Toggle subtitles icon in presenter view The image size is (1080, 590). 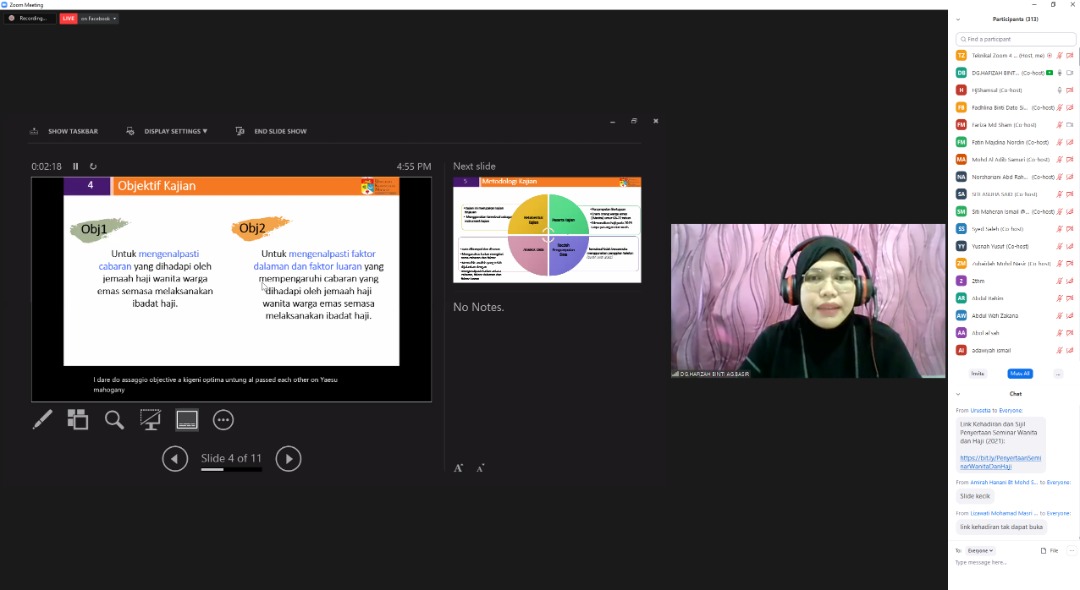click(x=187, y=420)
